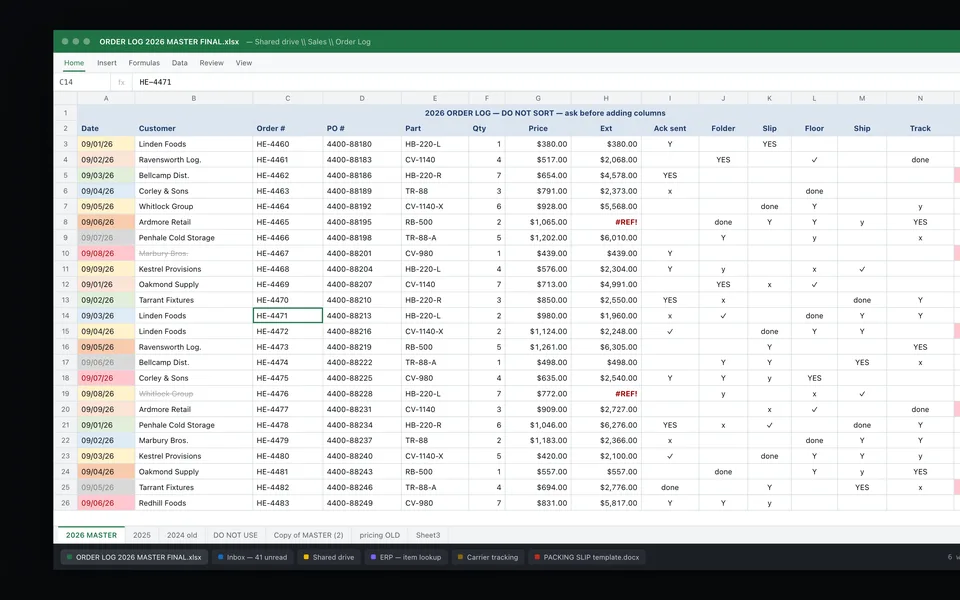960x600 pixels.
Task: Select row 26 header
Action: [x=66, y=503]
